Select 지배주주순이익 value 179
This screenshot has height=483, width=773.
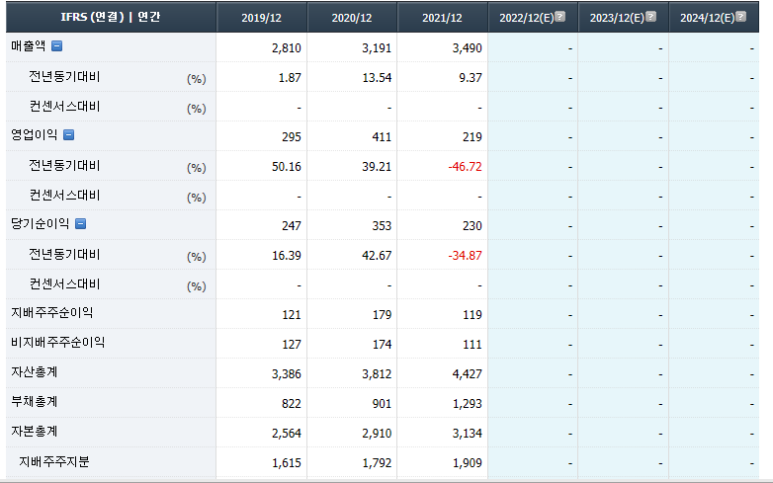coord(382,315)
